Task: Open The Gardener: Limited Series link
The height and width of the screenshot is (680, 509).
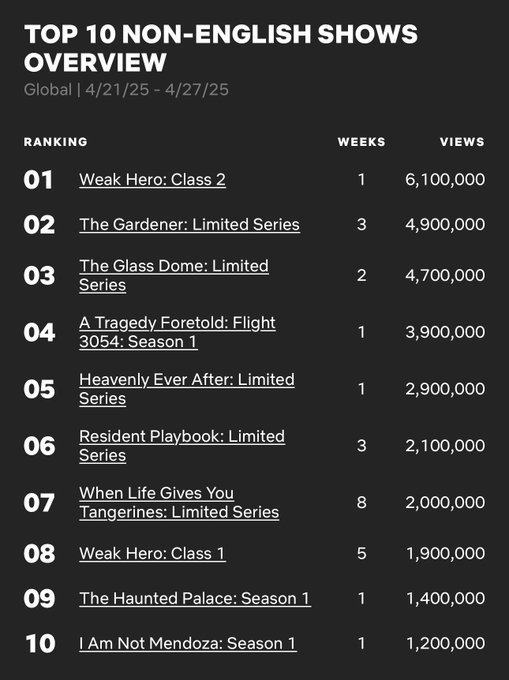Action: coord(189,225)
